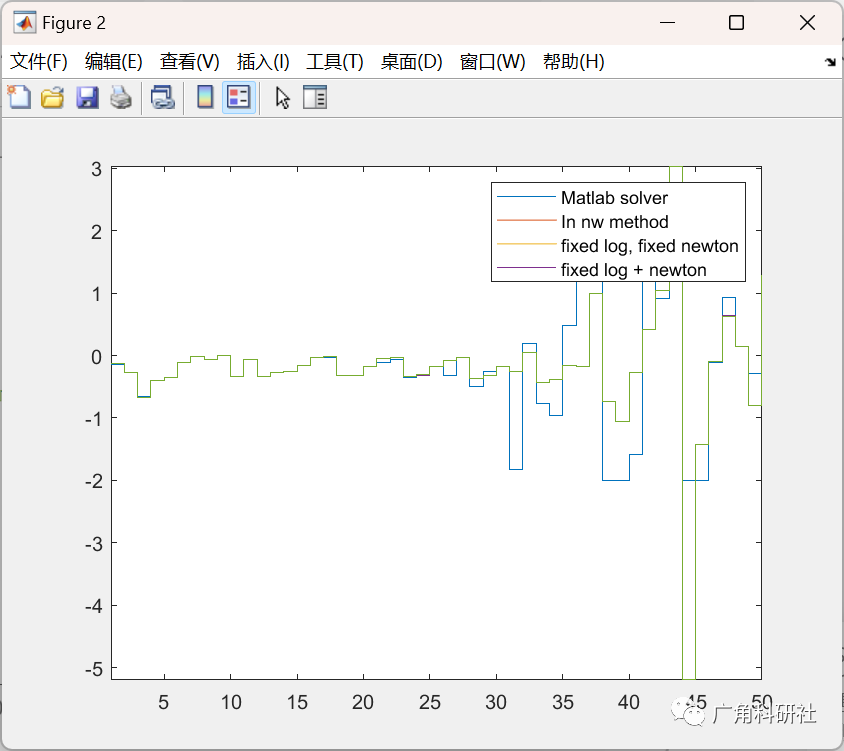Select the Edit Plot arrow tool
844x751 pixels.
pos(283,97)
